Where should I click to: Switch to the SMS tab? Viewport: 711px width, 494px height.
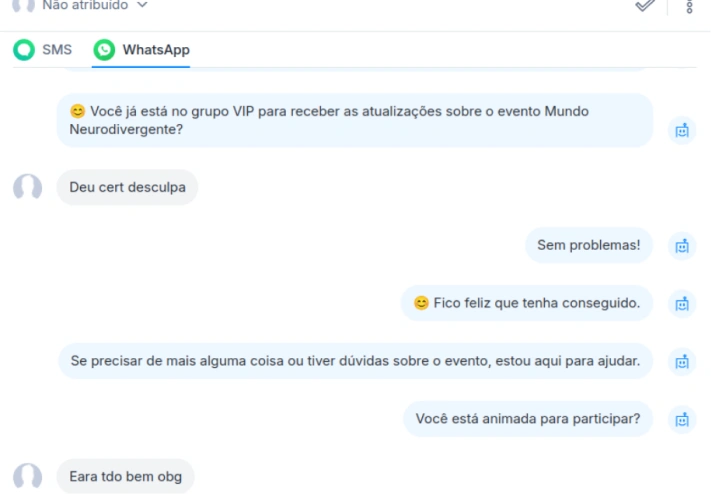43,50
